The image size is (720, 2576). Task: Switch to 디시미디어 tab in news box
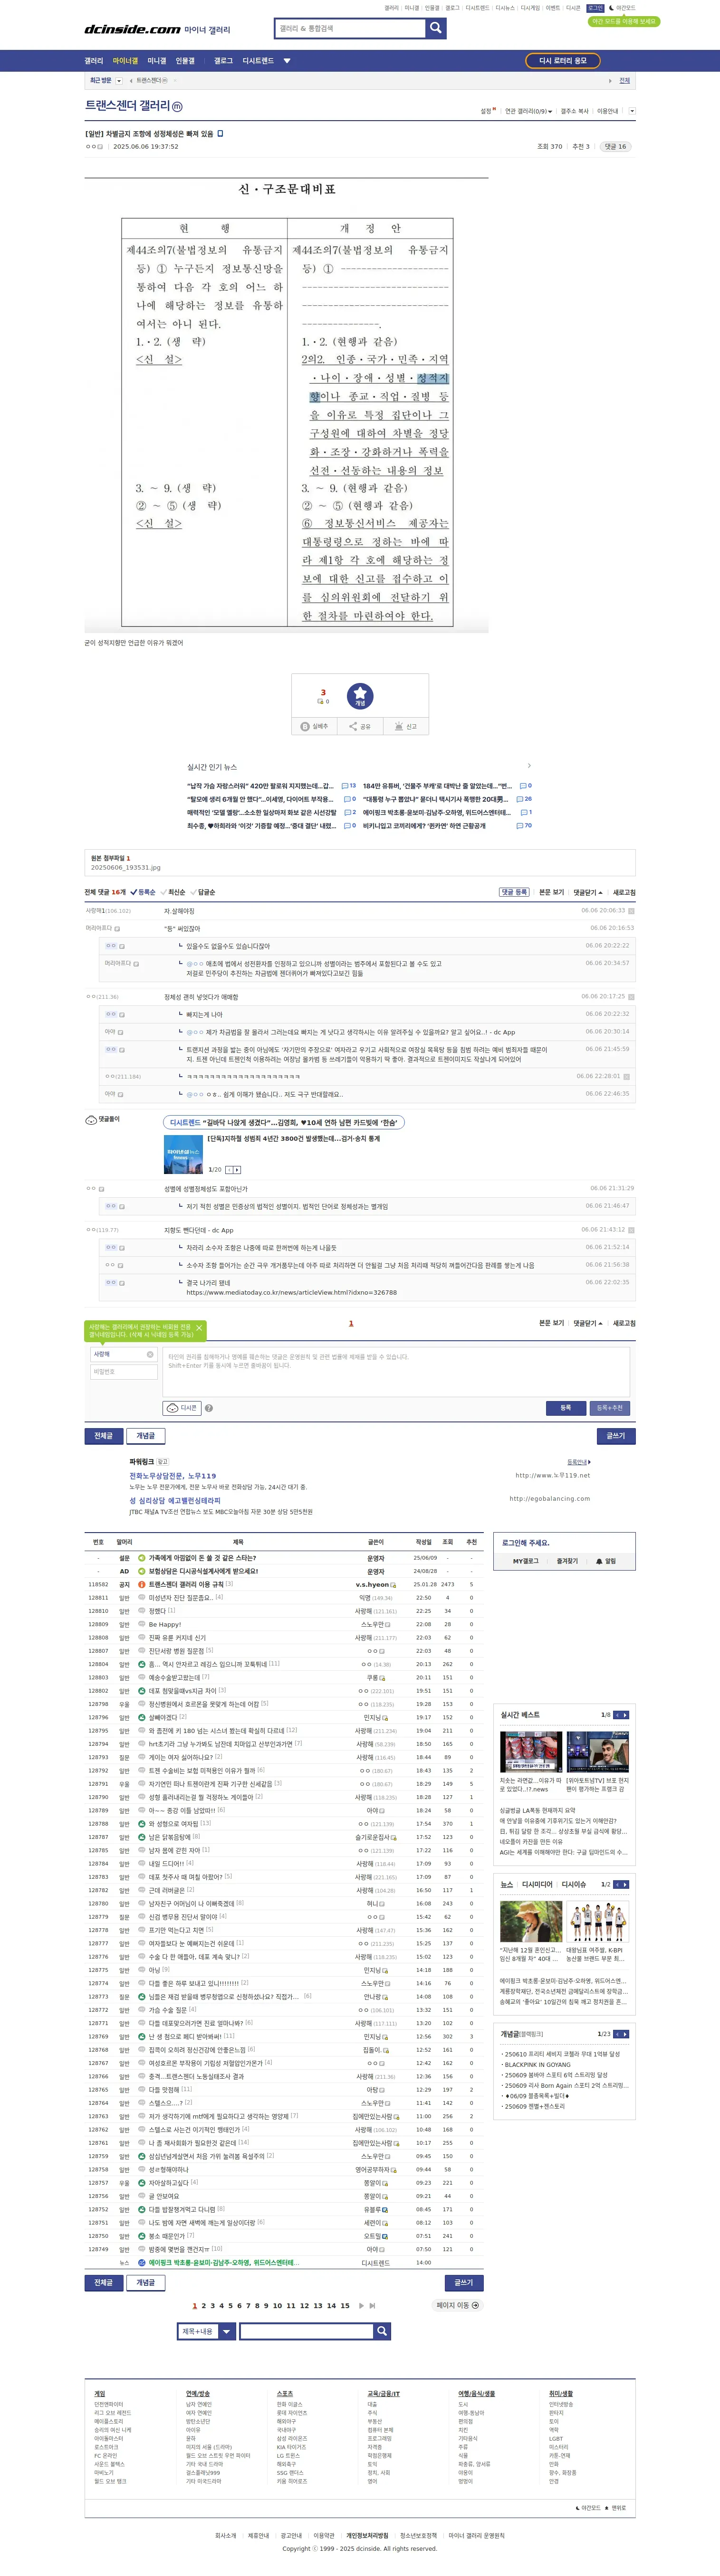[537, 1884]
